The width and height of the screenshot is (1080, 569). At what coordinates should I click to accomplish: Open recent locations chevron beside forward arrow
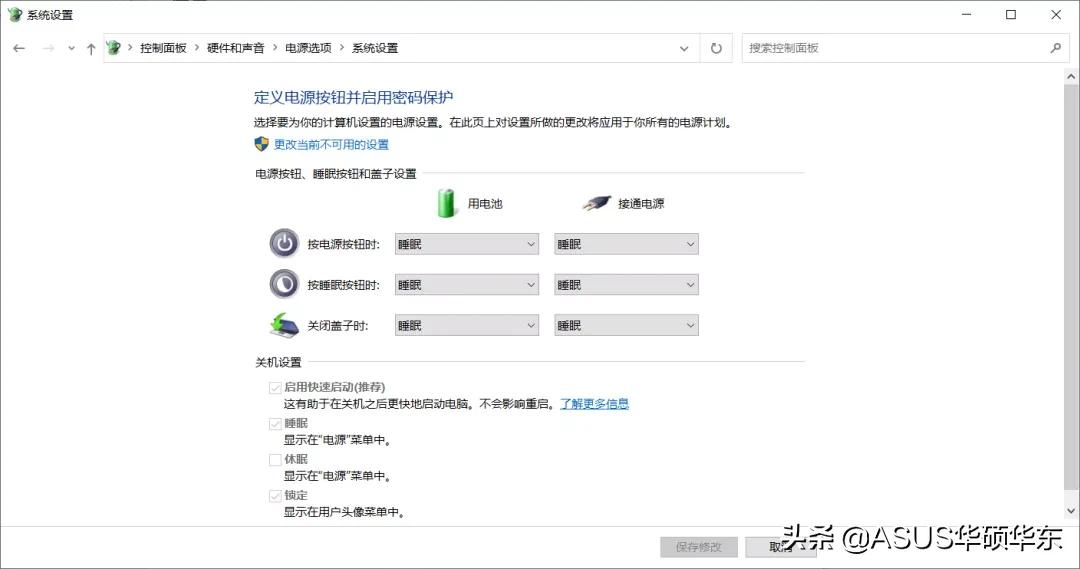tap(71, 48)
